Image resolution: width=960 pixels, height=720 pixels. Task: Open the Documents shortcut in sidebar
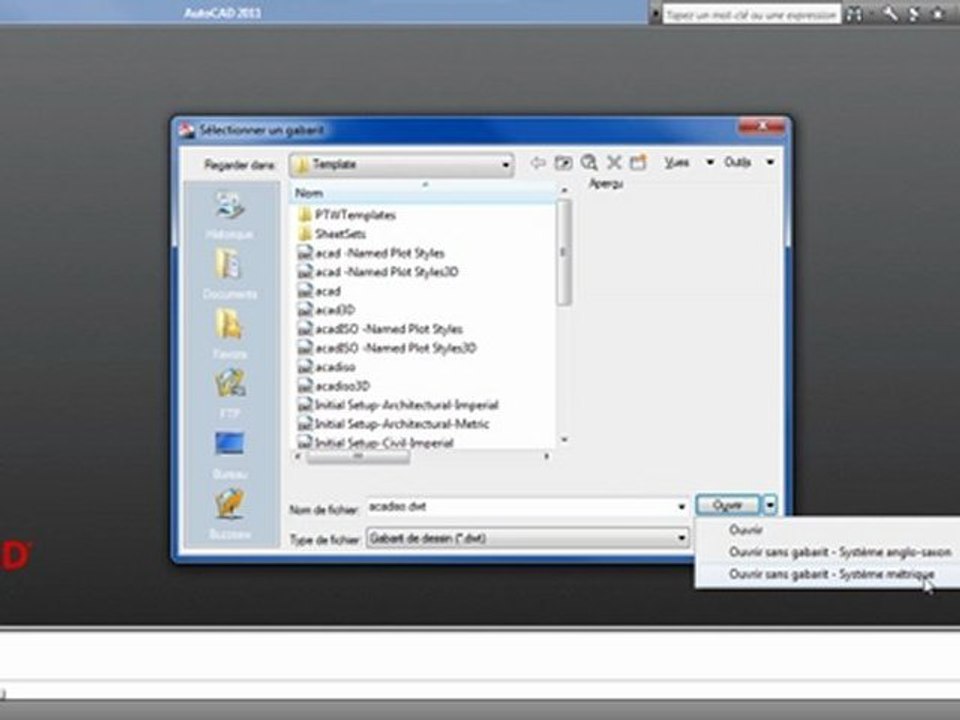coord(230,274)
